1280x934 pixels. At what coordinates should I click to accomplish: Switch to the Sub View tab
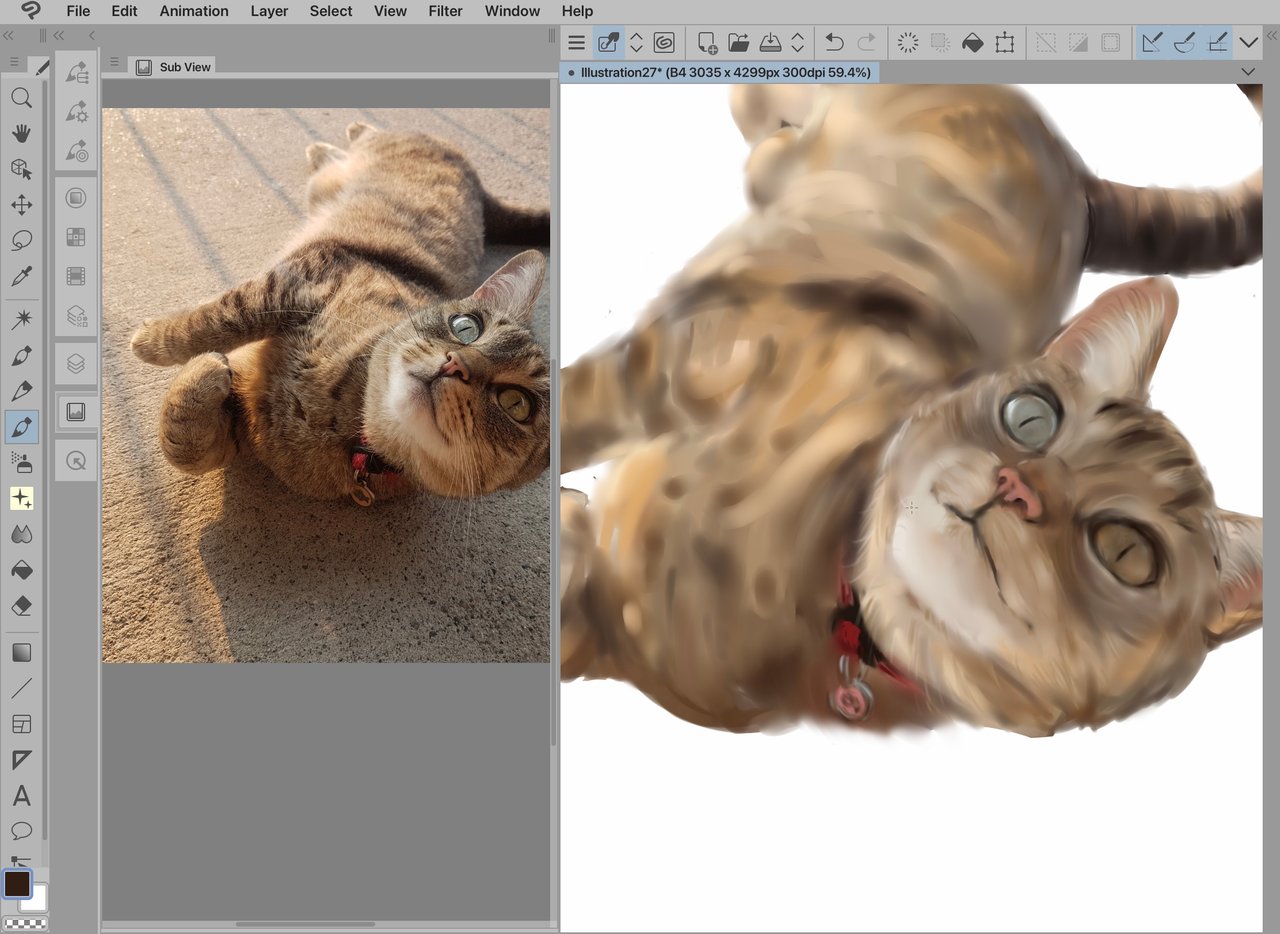click(173, 66)
